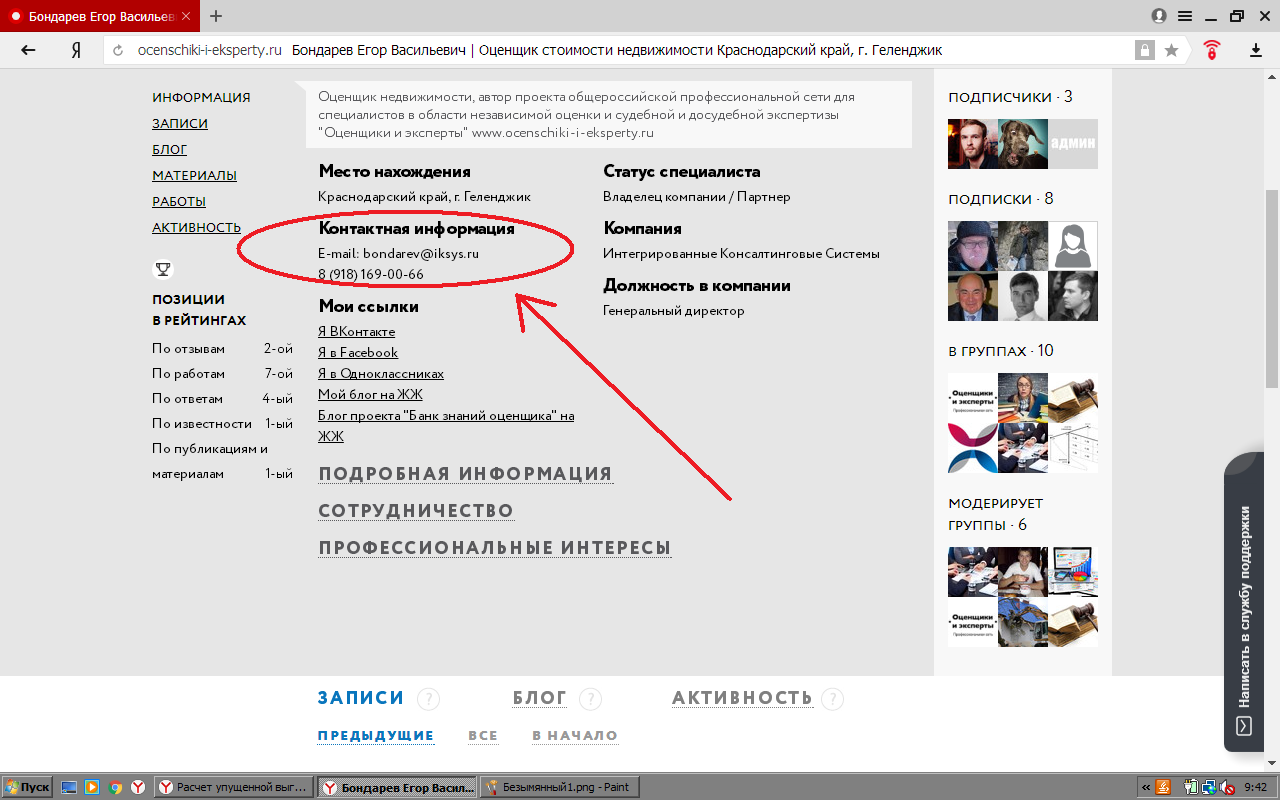
Task: Select МАТЕРИАЛЫ in the left menu
Action: (194, 176)
